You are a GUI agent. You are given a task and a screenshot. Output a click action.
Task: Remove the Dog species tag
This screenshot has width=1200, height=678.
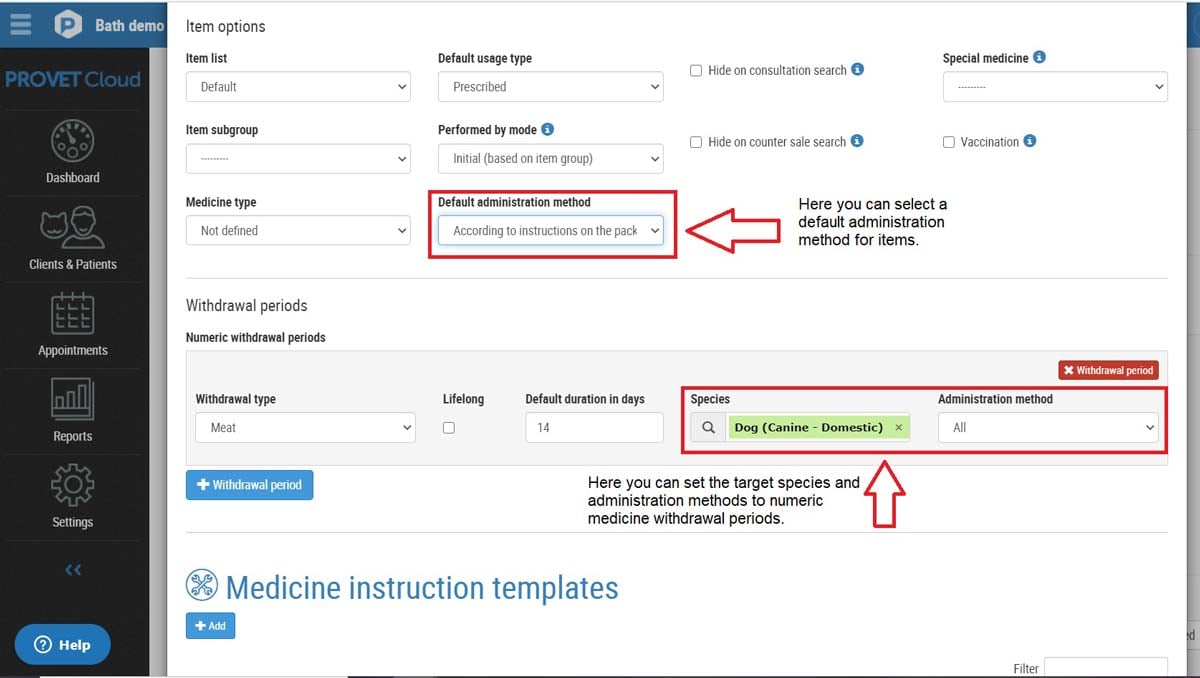pos(898,427)
